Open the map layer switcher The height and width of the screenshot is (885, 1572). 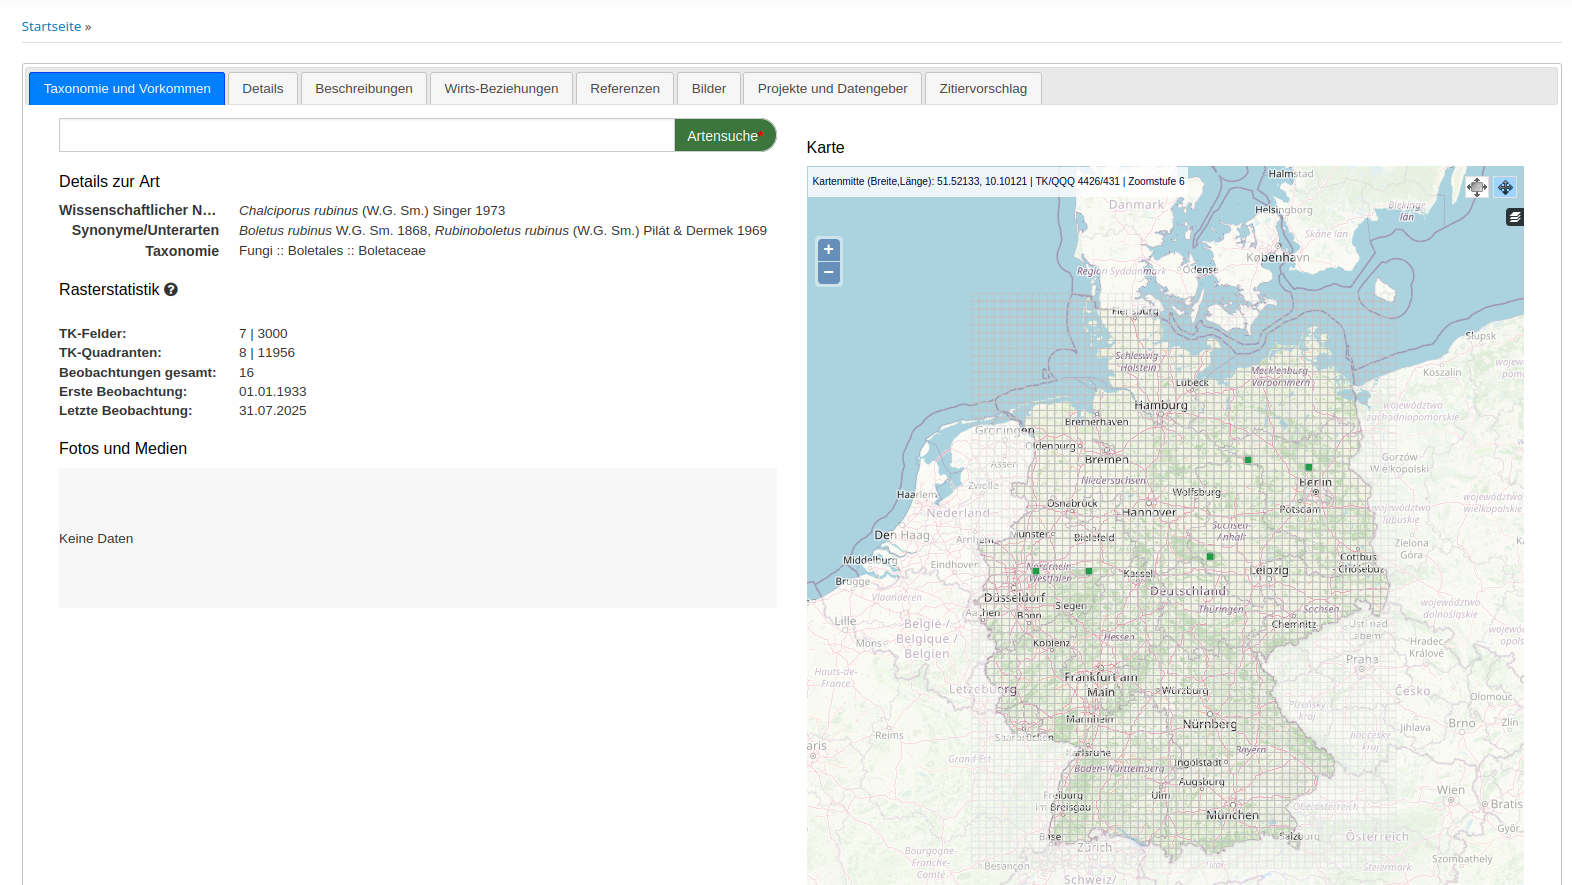(x=1515, y=217)
